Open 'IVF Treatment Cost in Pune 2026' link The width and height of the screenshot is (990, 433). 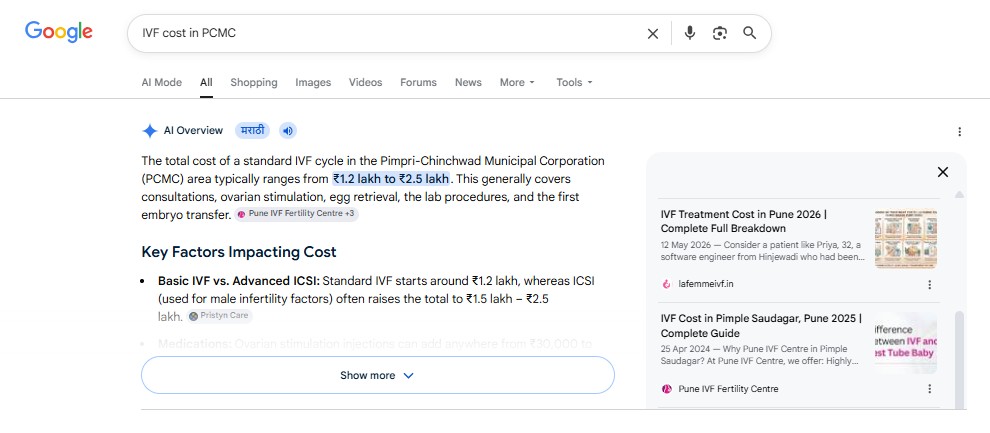click(744, 222)
